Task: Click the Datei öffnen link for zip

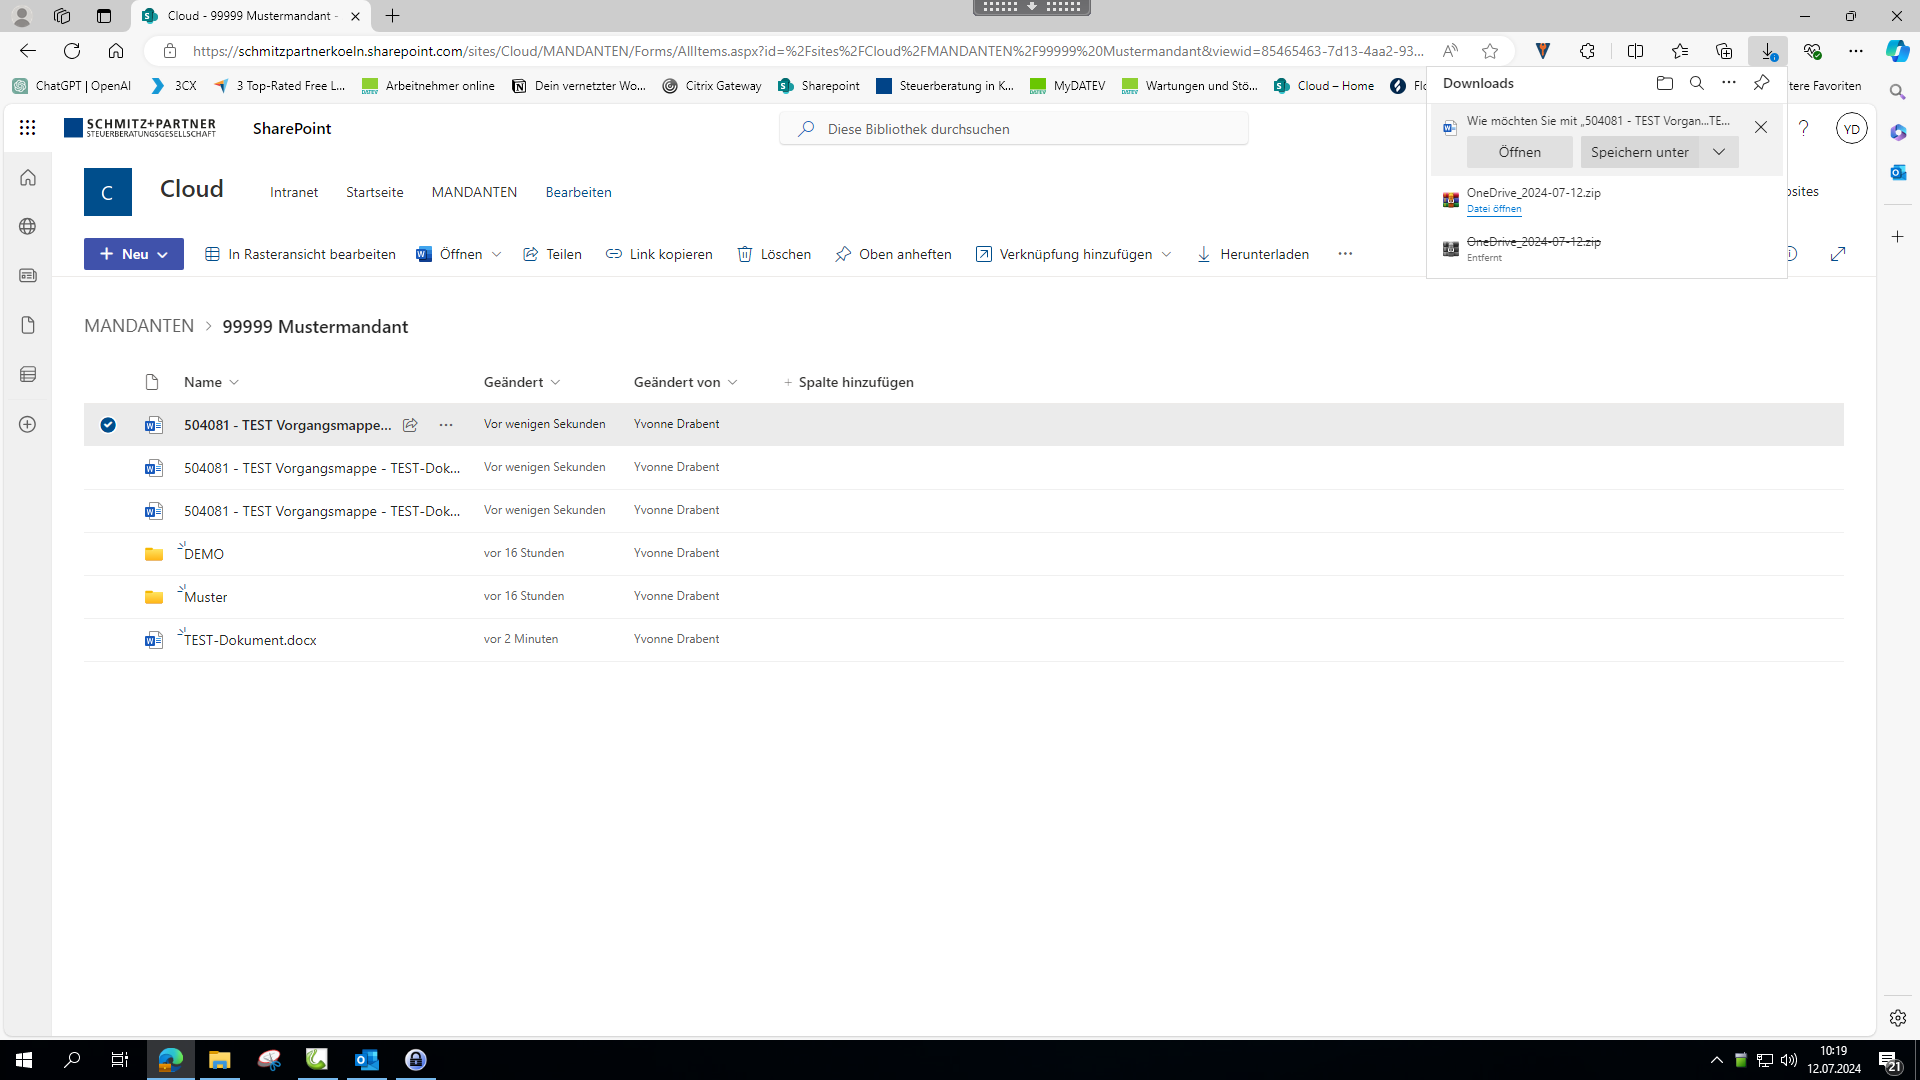Action: click(1493, 209)
